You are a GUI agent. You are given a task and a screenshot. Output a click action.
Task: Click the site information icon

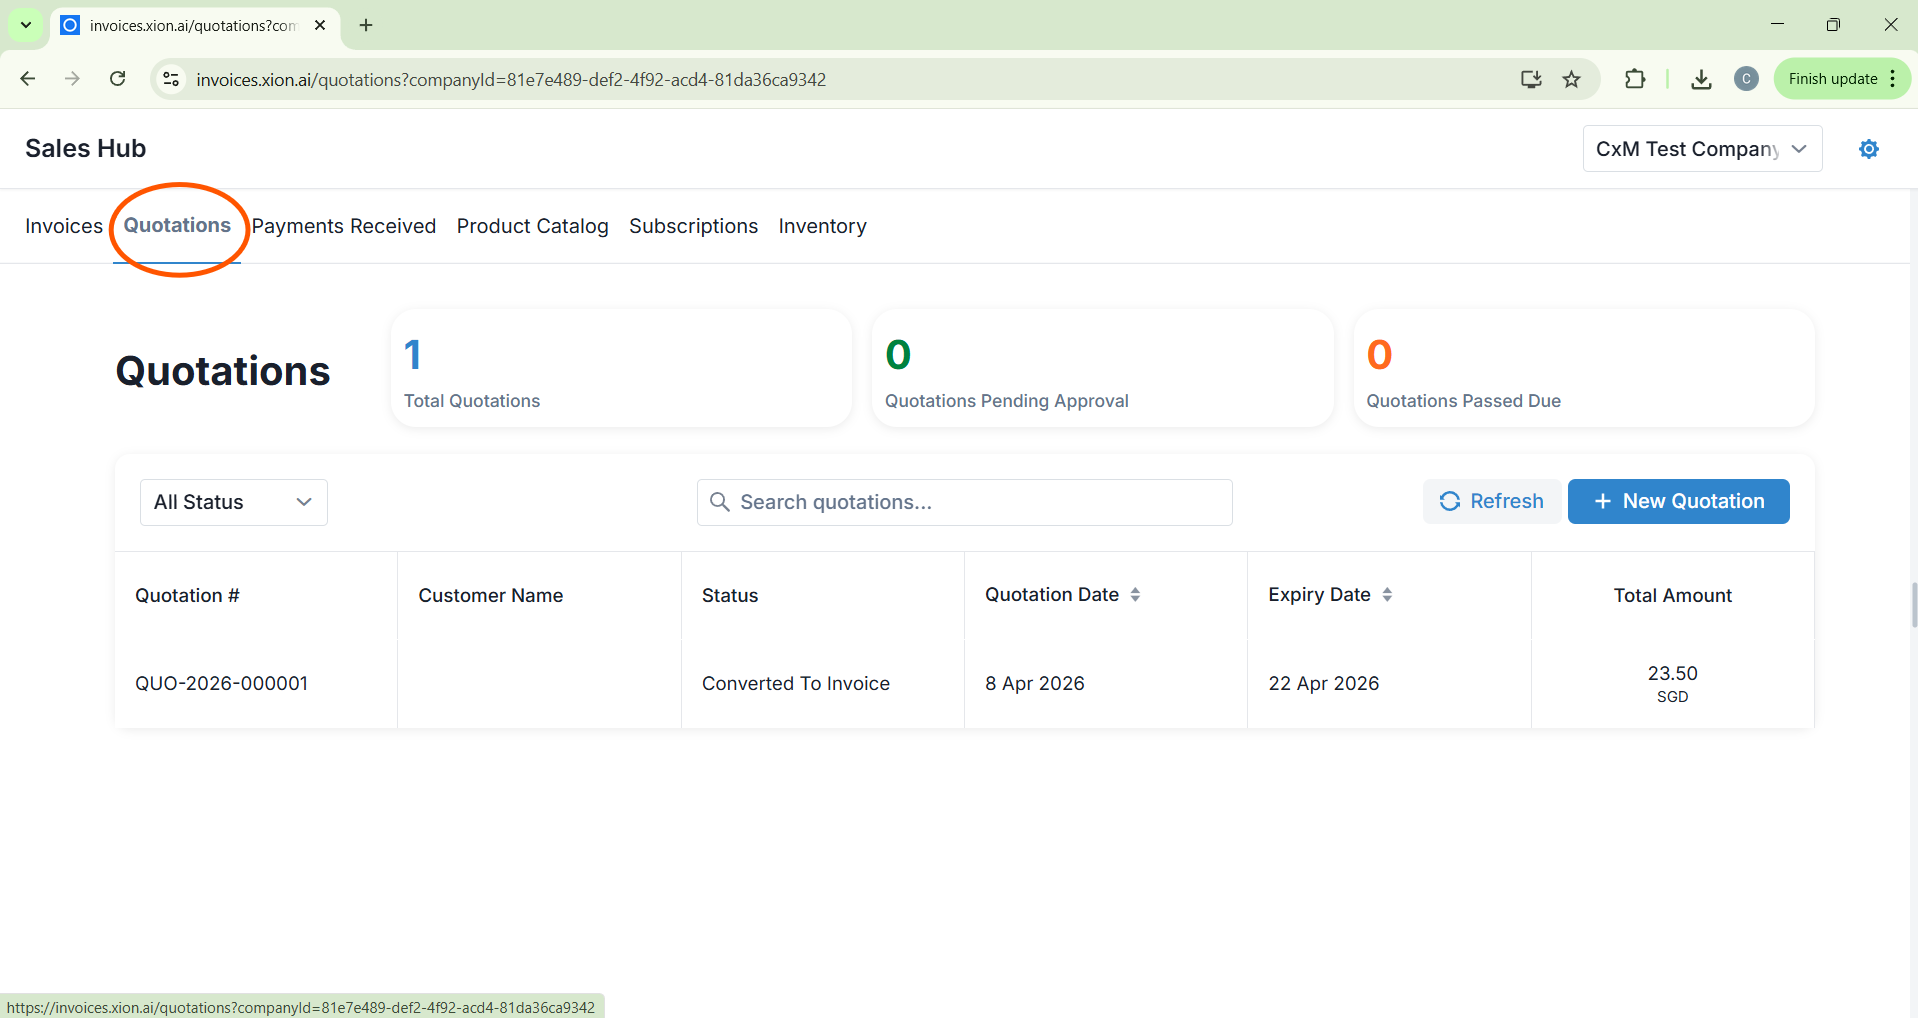(x=171, y=79)
